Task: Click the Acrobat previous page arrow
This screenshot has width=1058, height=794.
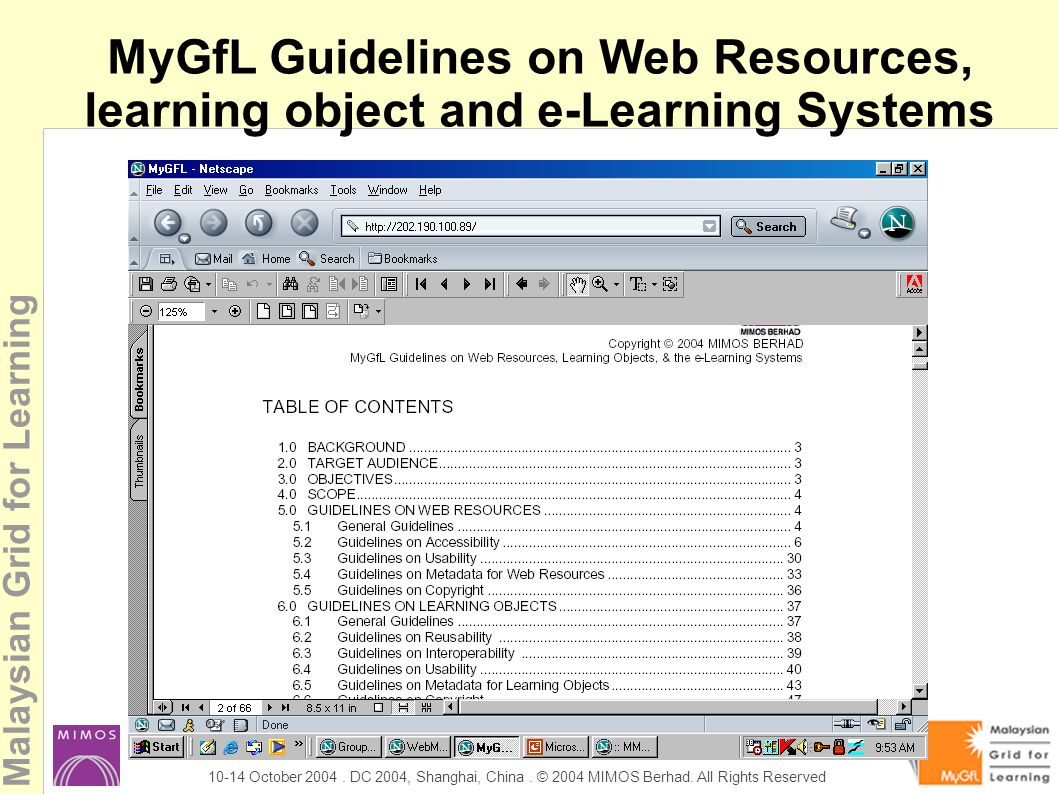Action: click(x=444, y=284)
